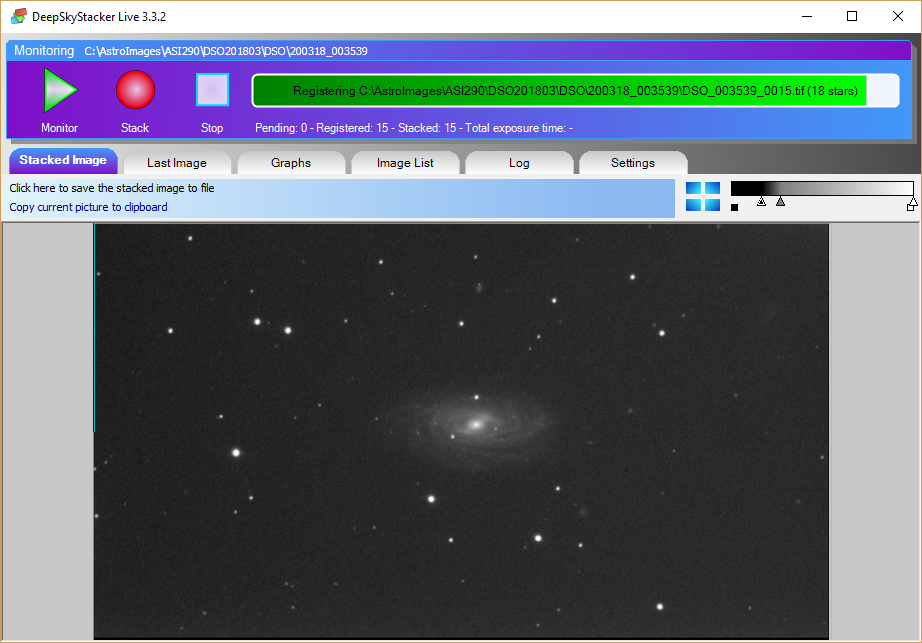Open the Last Image tab
Image resolution: width=922 pixels, height=643 pixels.
[177, 163]
